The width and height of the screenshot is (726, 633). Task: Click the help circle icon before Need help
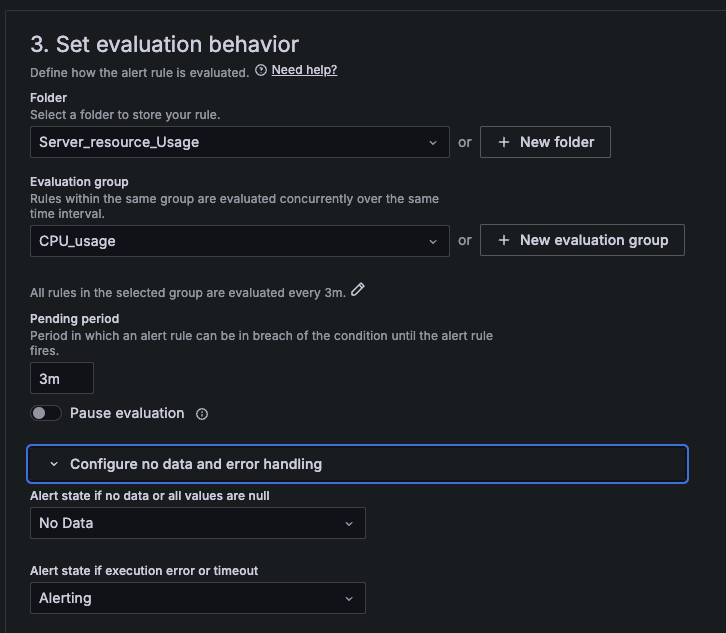click(261, 70)
